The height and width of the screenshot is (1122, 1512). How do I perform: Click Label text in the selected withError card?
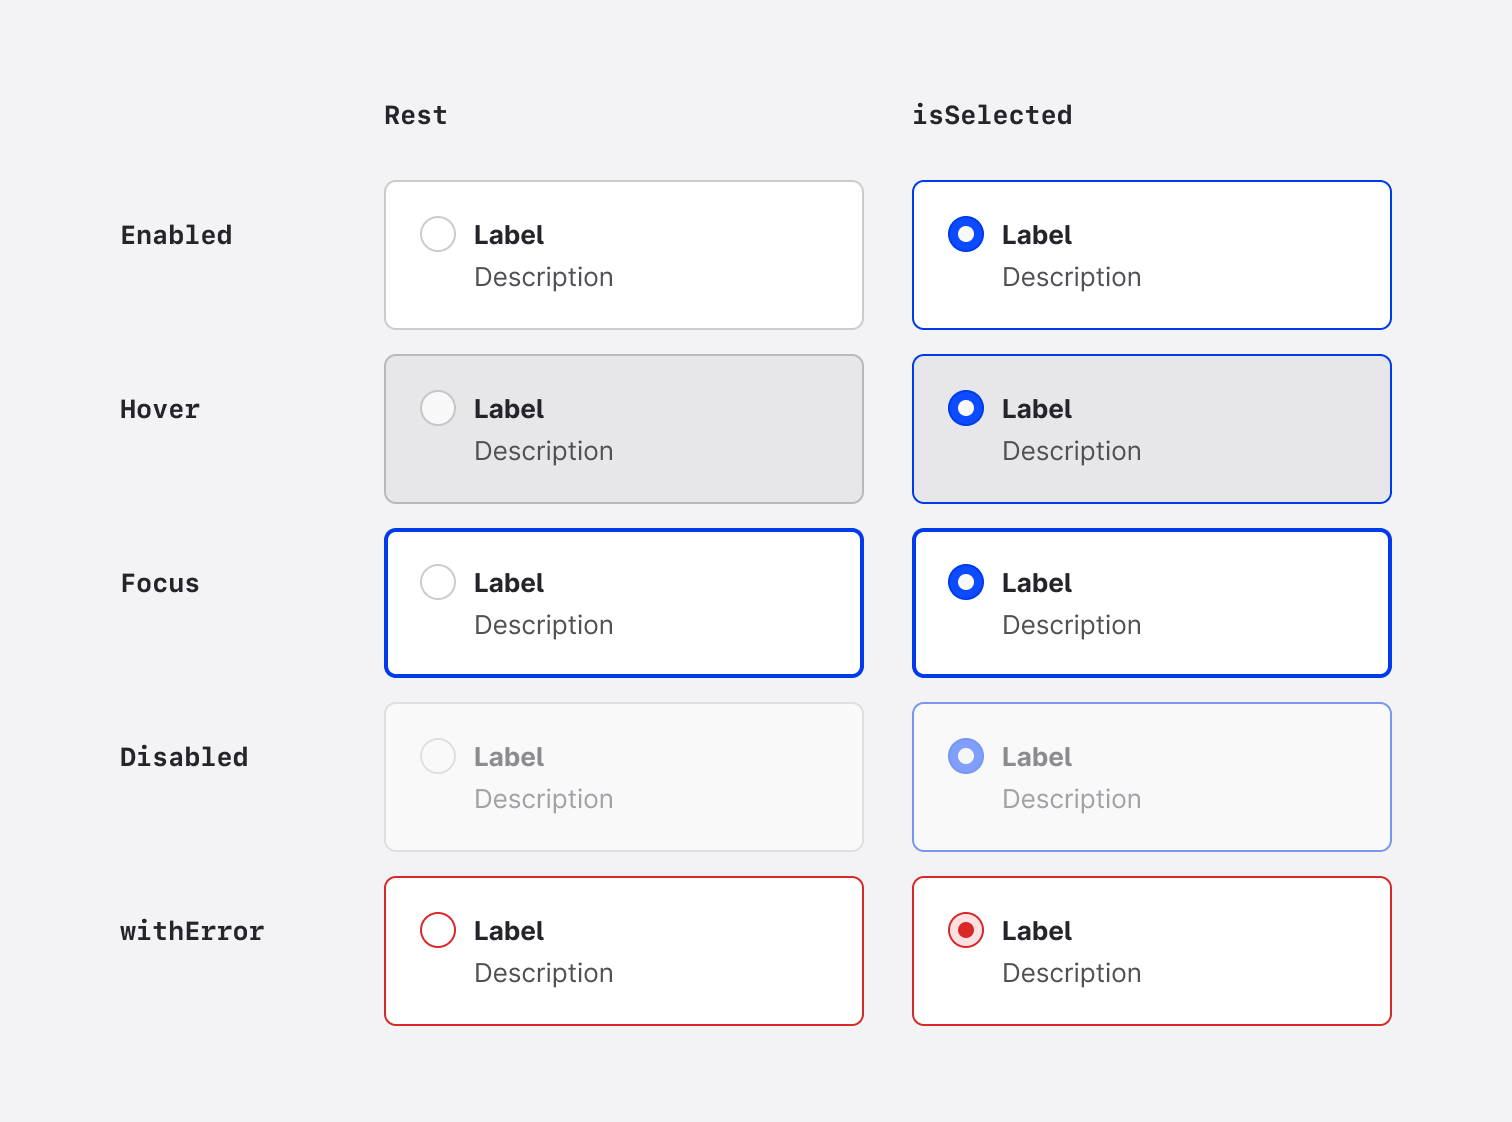click(x=1036, y=931)
